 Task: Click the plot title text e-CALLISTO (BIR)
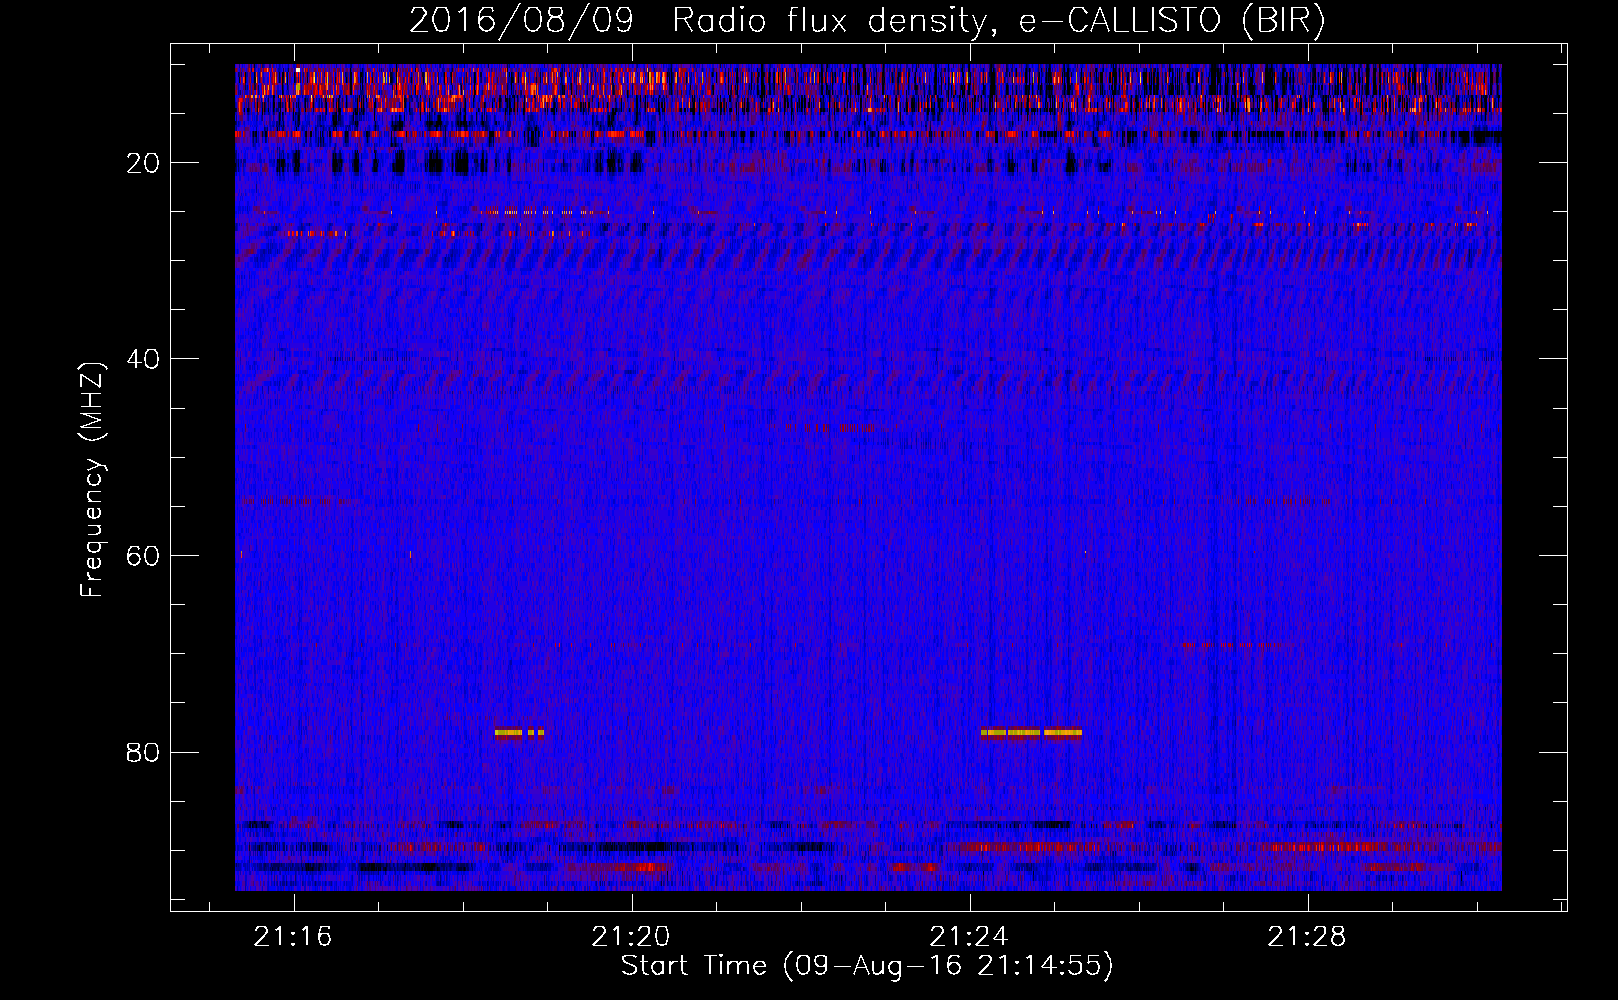click(1171, 21)
